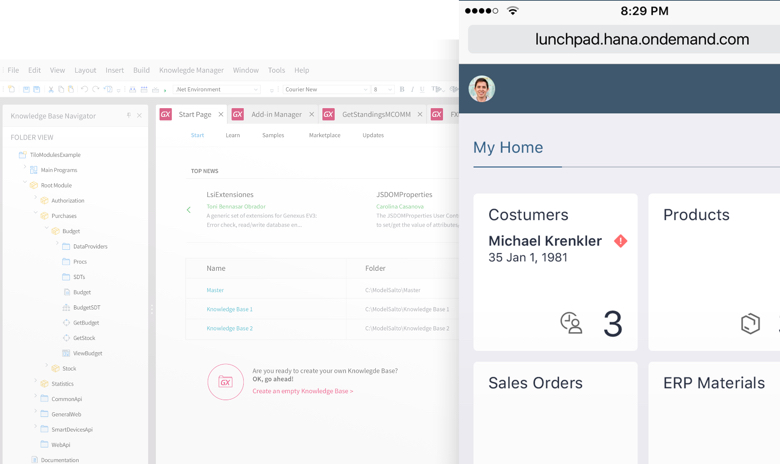Select the Marketplace section on Start Page
This screenshot has width=780, height=464.
coord(324,135)
